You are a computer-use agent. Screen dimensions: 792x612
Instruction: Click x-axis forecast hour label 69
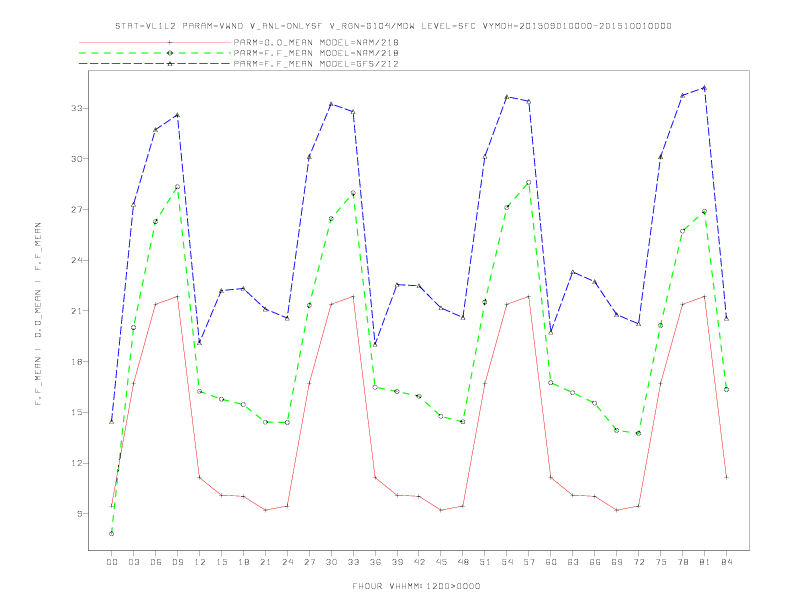[x=617, y=562]
